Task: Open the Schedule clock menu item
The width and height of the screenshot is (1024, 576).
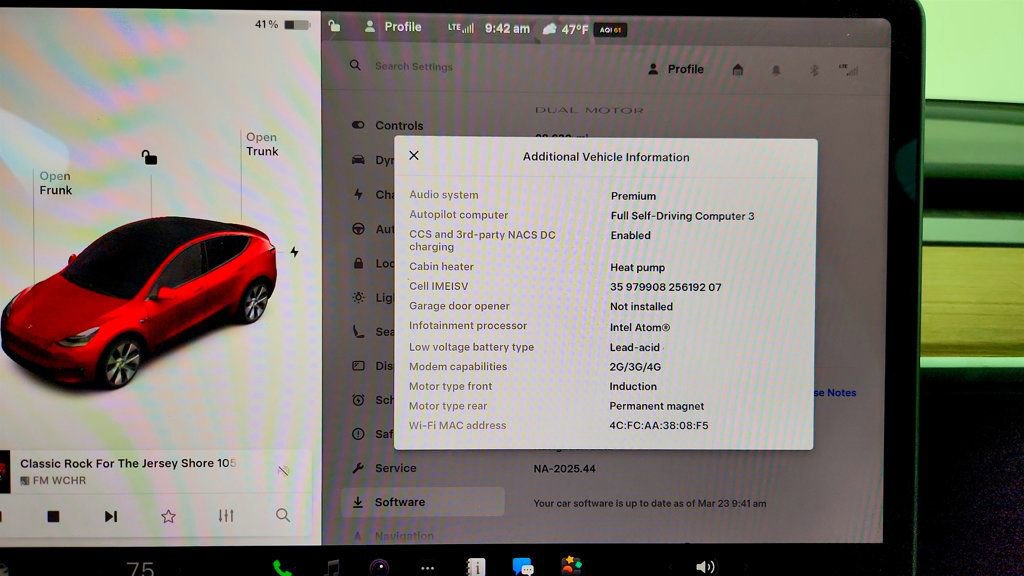Action: click(372, 400)
